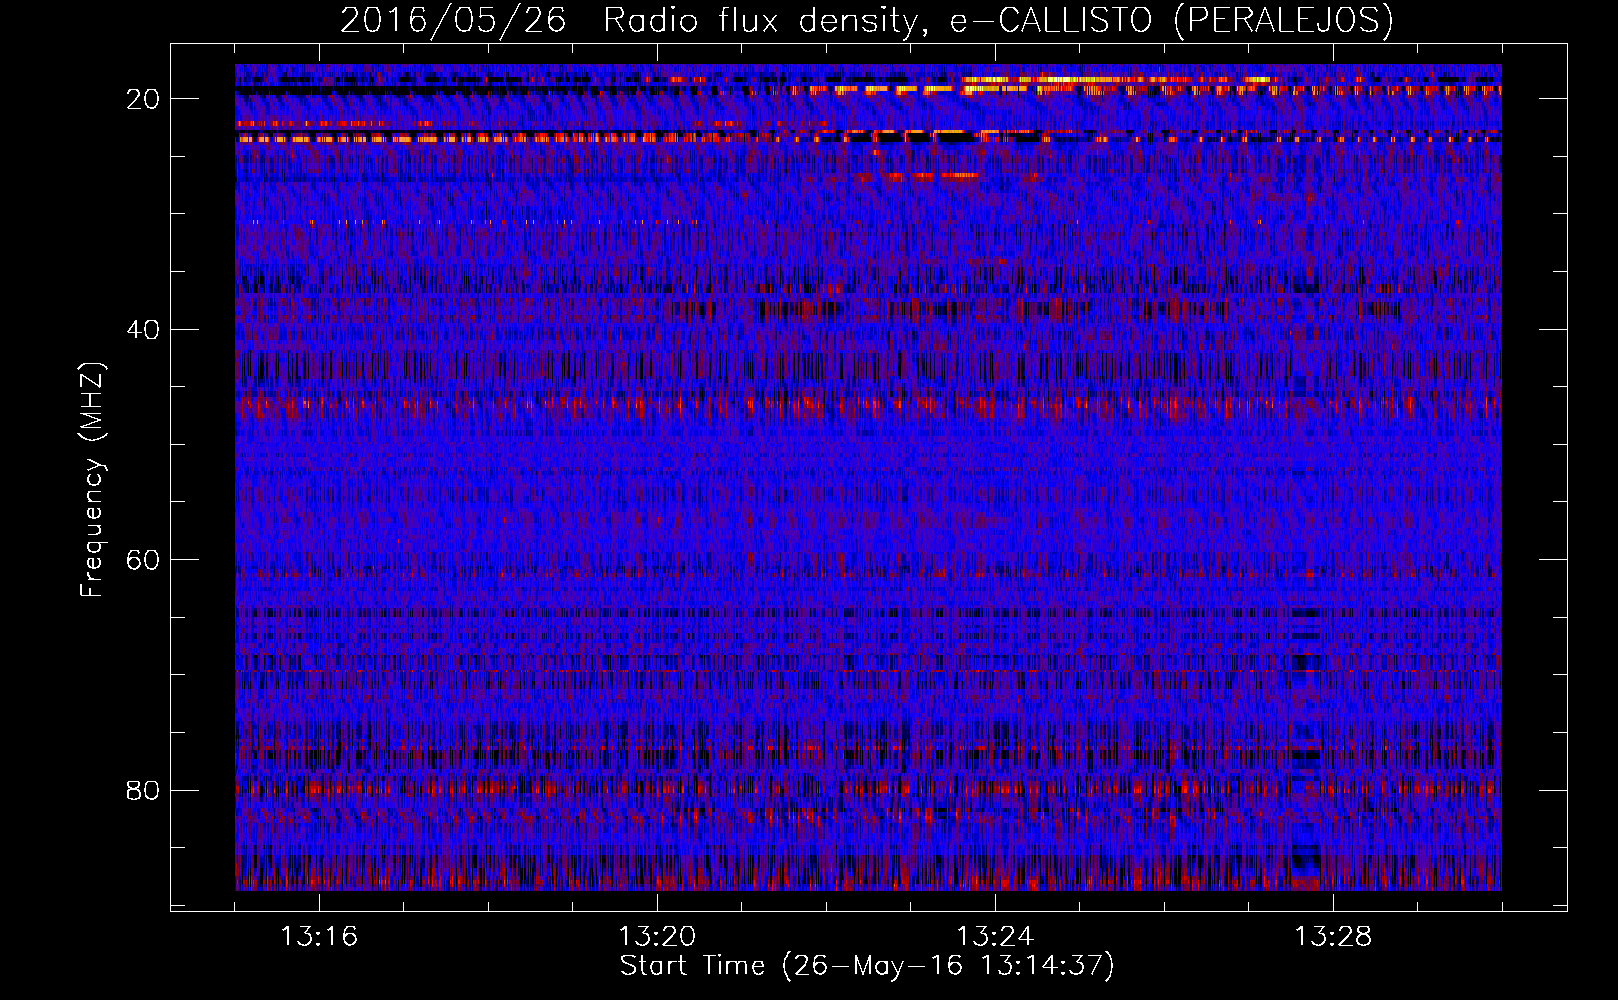1618x1000 pixels.
Task: Click the 13:20 time tick label
Action: (x=657, y=937)
